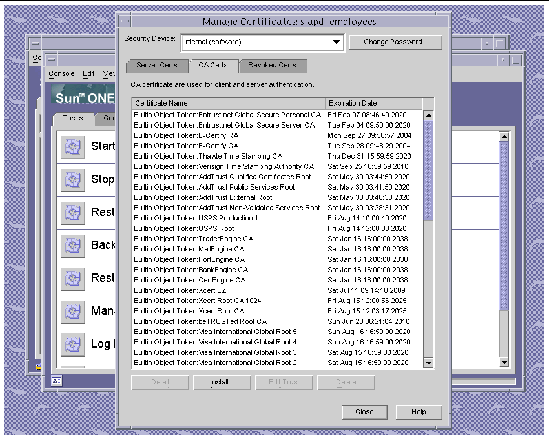Select the Xcert Root CA 1024 row
This screenshot has width=549, height=440.
[277, 301]
